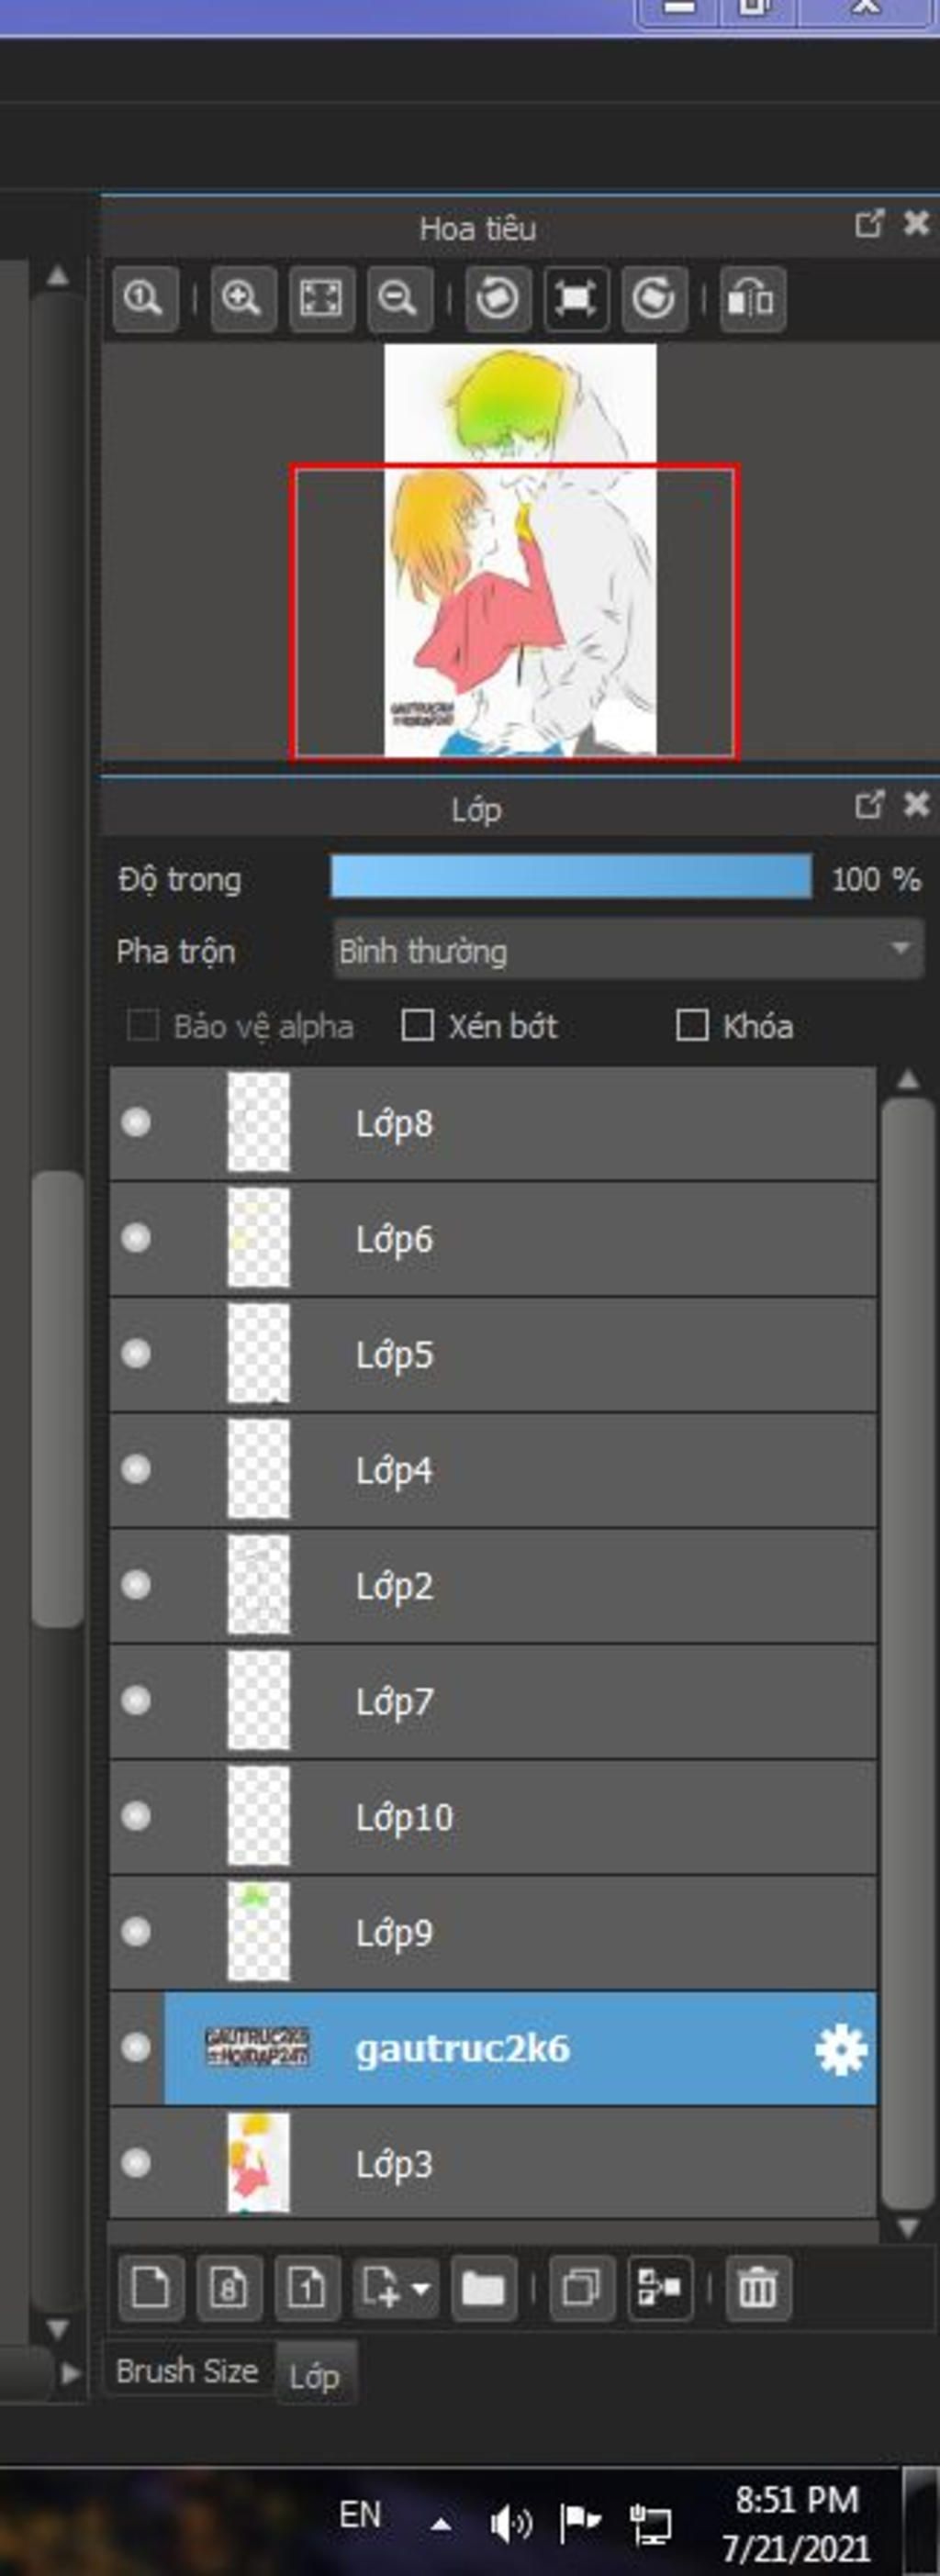Enable the Khóa lock checkbox
940x2576 pixels.
pyautogui.click(x=692, y=1025)
